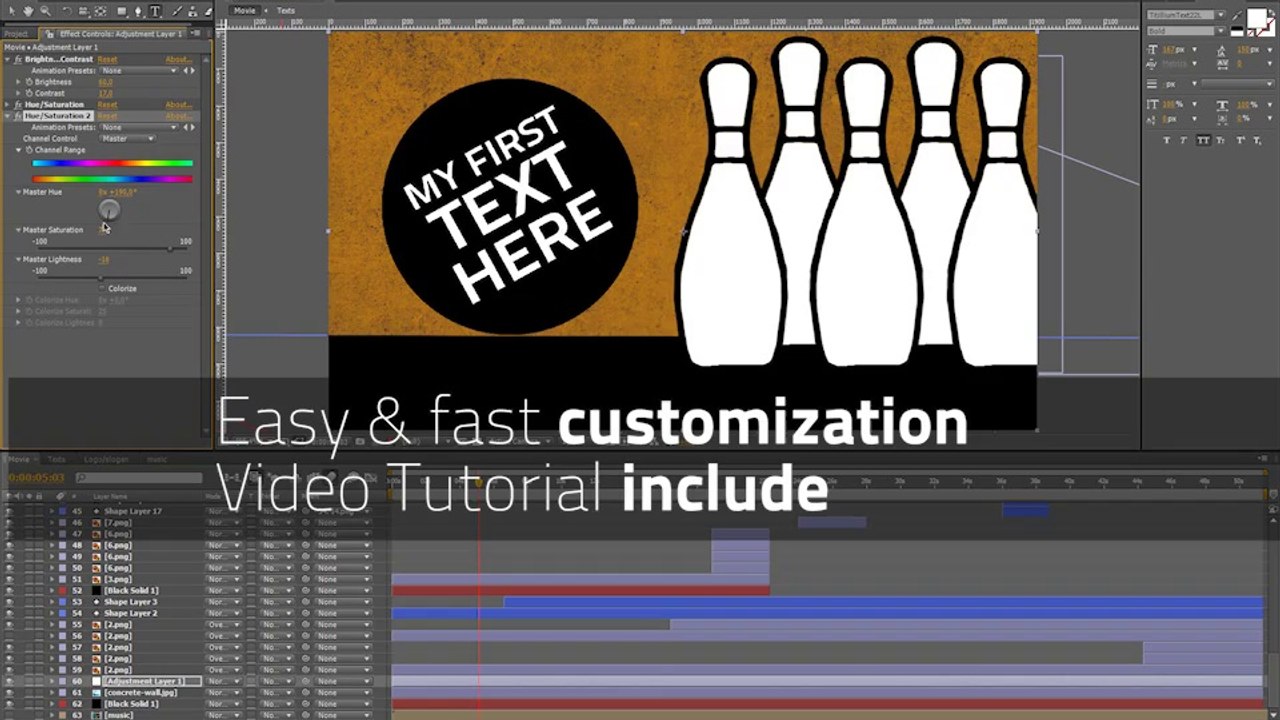The height and width of the screenshot is (720, 1280).
Task: Hide Black Solid 1 layer 52
Action: pyautogui.click(x=9, y=590)
